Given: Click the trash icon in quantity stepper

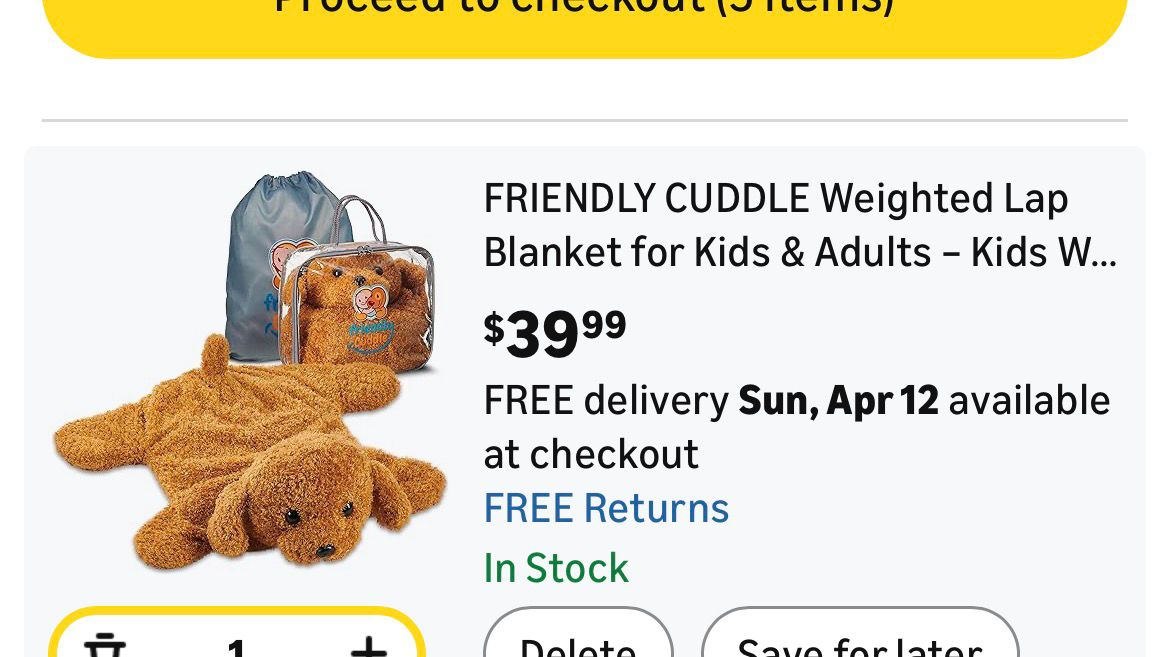Looking at the screenshot, I should (105, 646).
